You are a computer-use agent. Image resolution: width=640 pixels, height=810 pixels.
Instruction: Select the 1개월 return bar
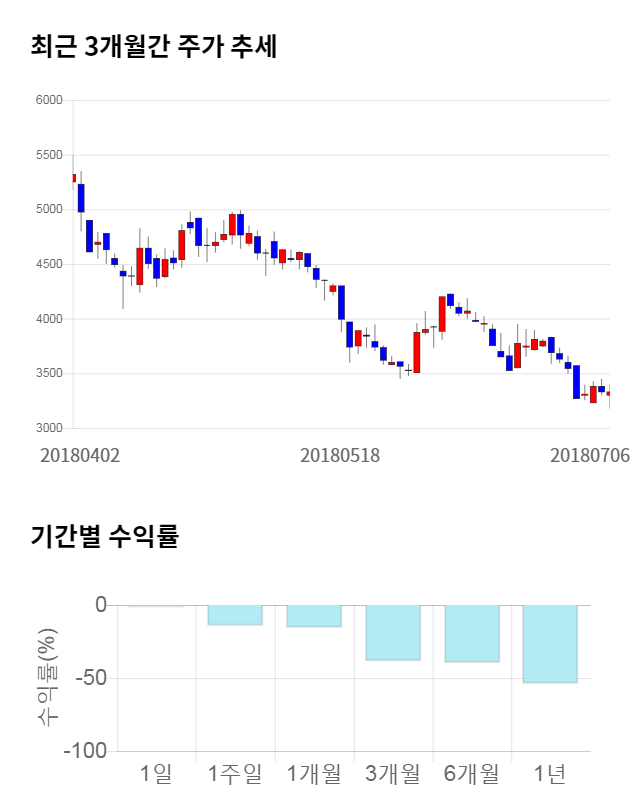314,616
